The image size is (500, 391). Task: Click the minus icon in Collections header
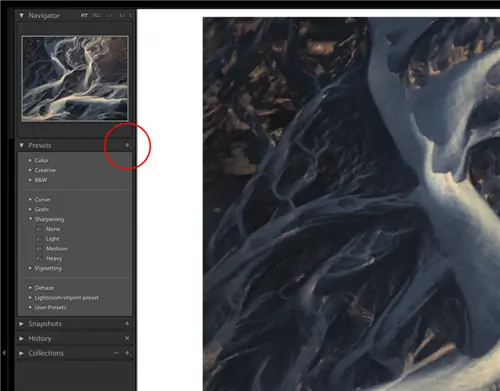click(116, 353)
